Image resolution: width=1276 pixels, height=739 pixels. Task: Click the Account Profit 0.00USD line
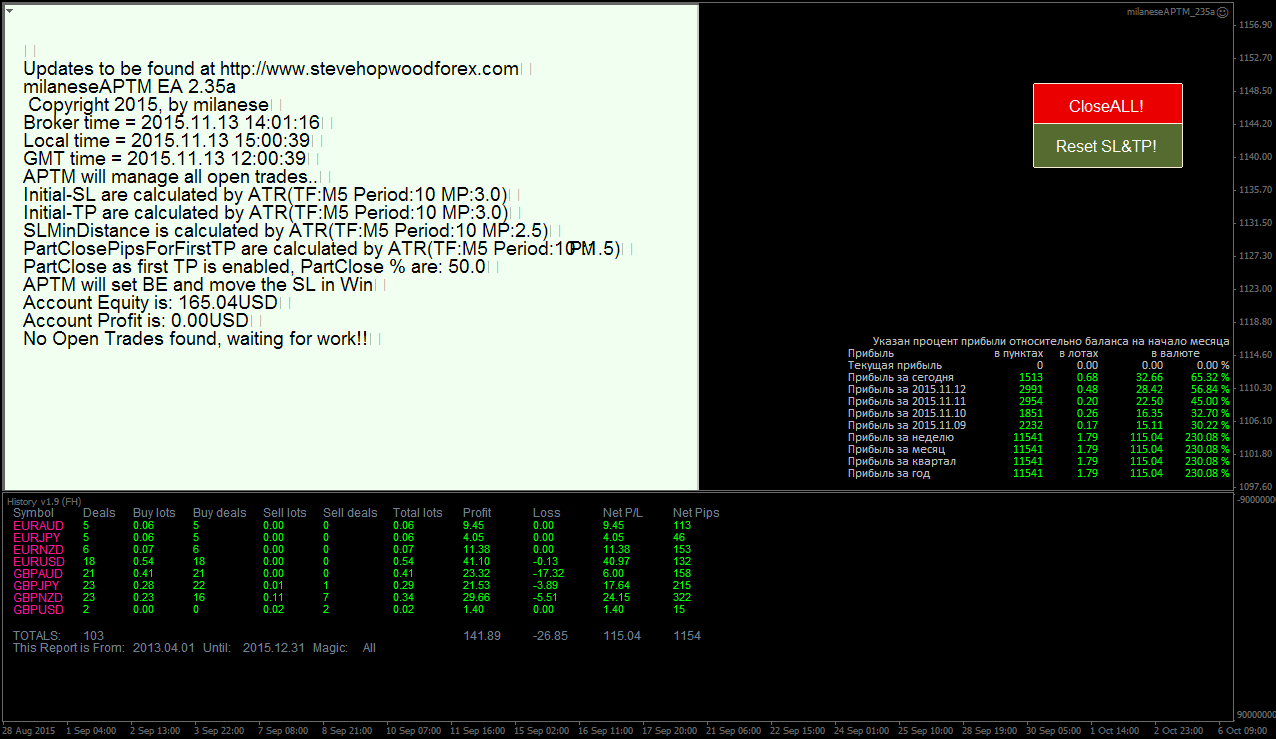(135, 321)
